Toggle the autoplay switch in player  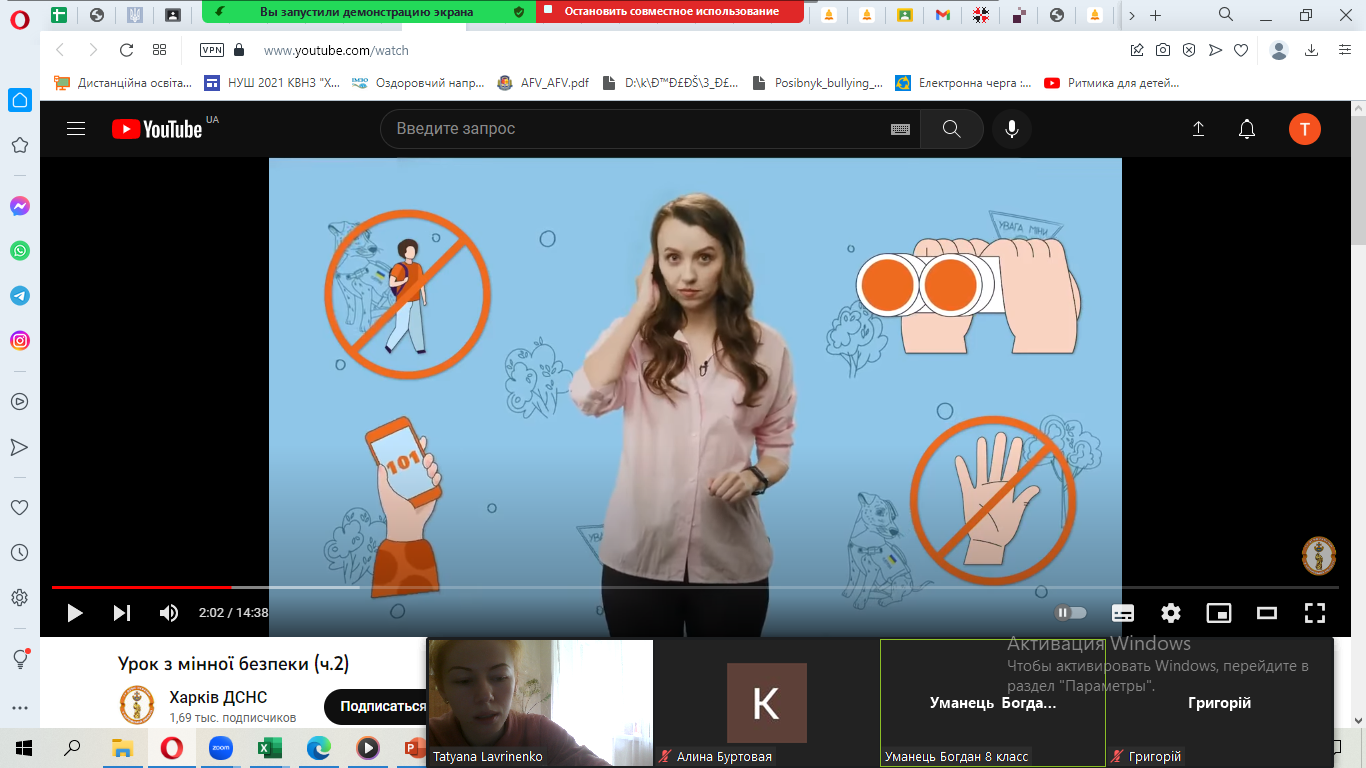coord(1071,613)
